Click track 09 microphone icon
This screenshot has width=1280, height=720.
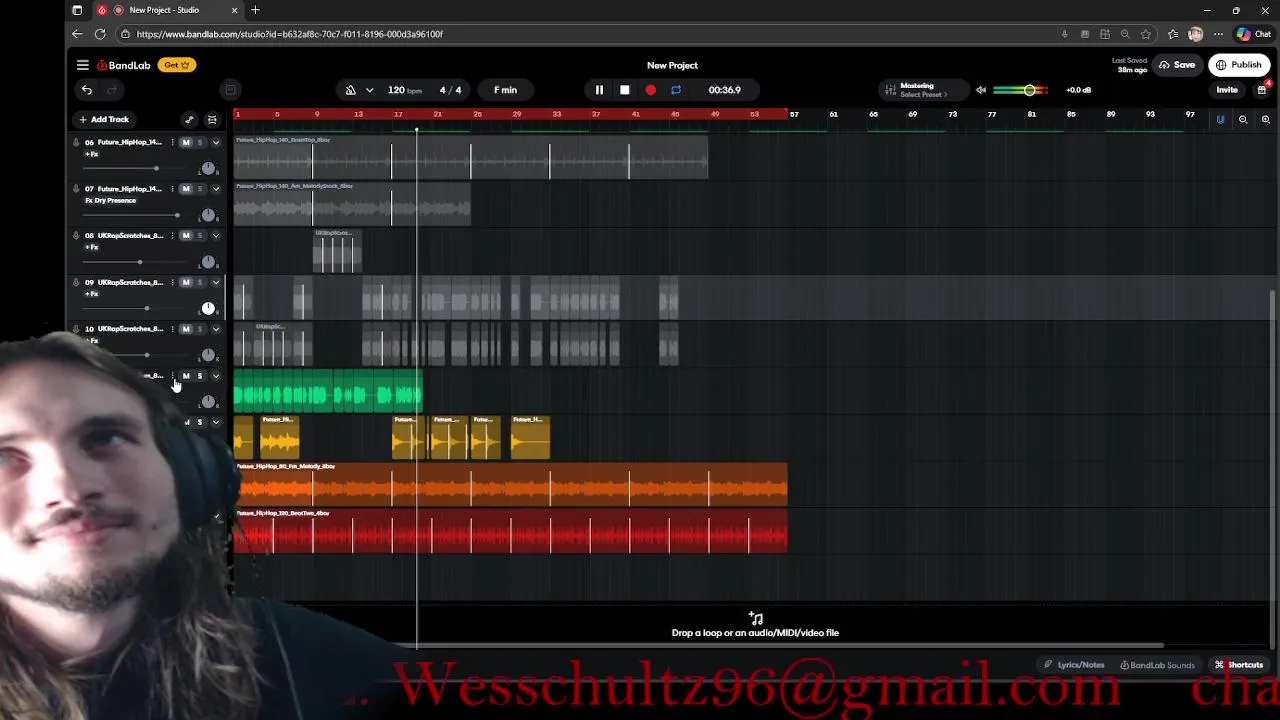point(76,283)
